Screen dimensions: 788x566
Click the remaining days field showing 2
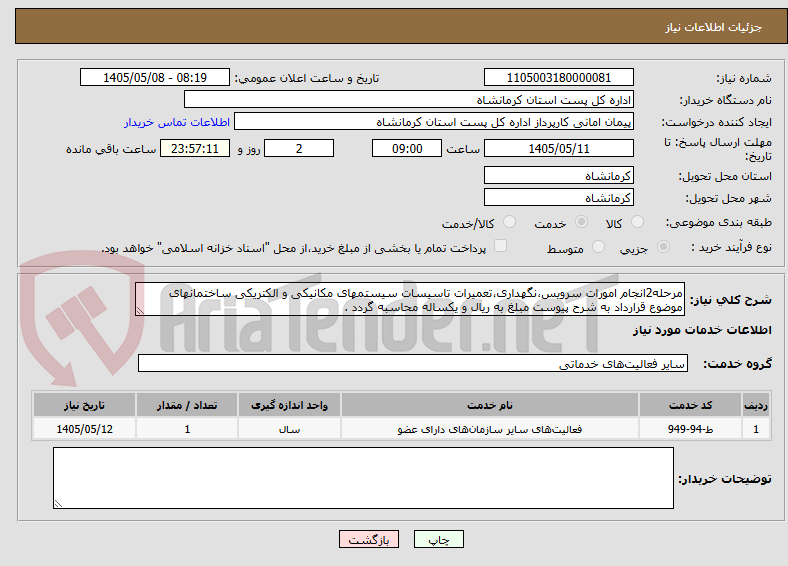(299, 148)
